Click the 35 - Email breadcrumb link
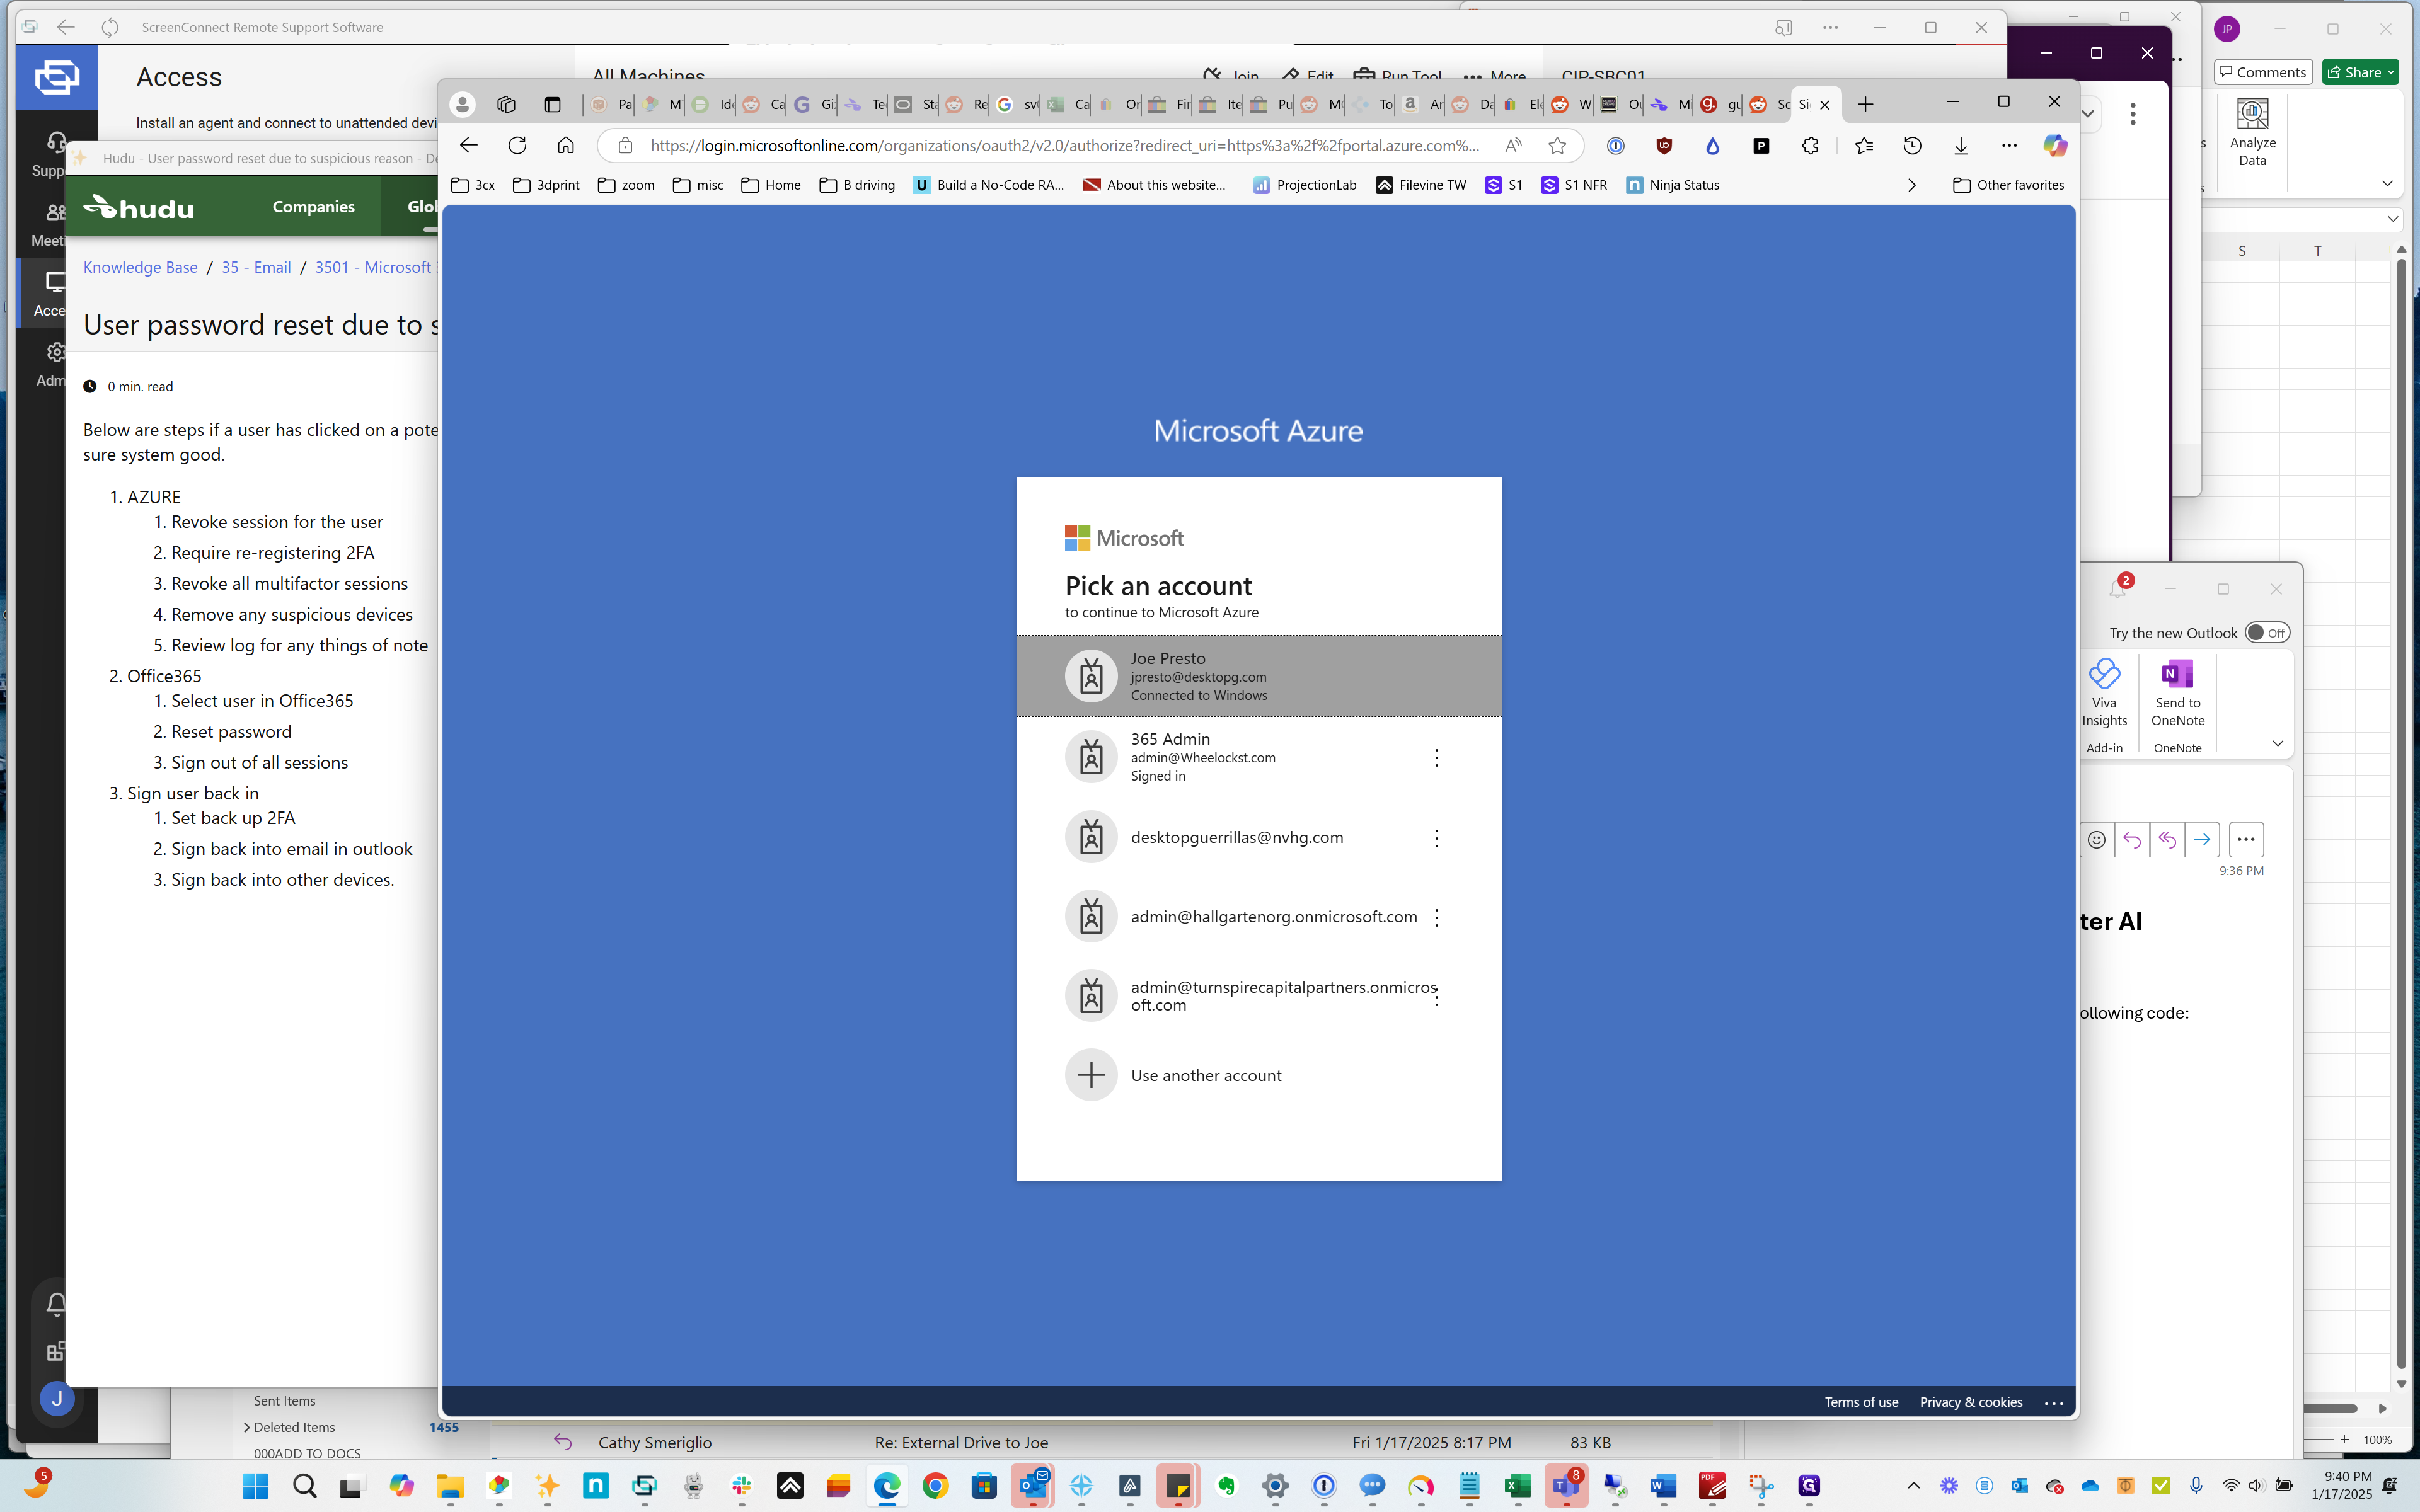Image resolution: width=2420 pixels, height=1512 pixels. 256,267
